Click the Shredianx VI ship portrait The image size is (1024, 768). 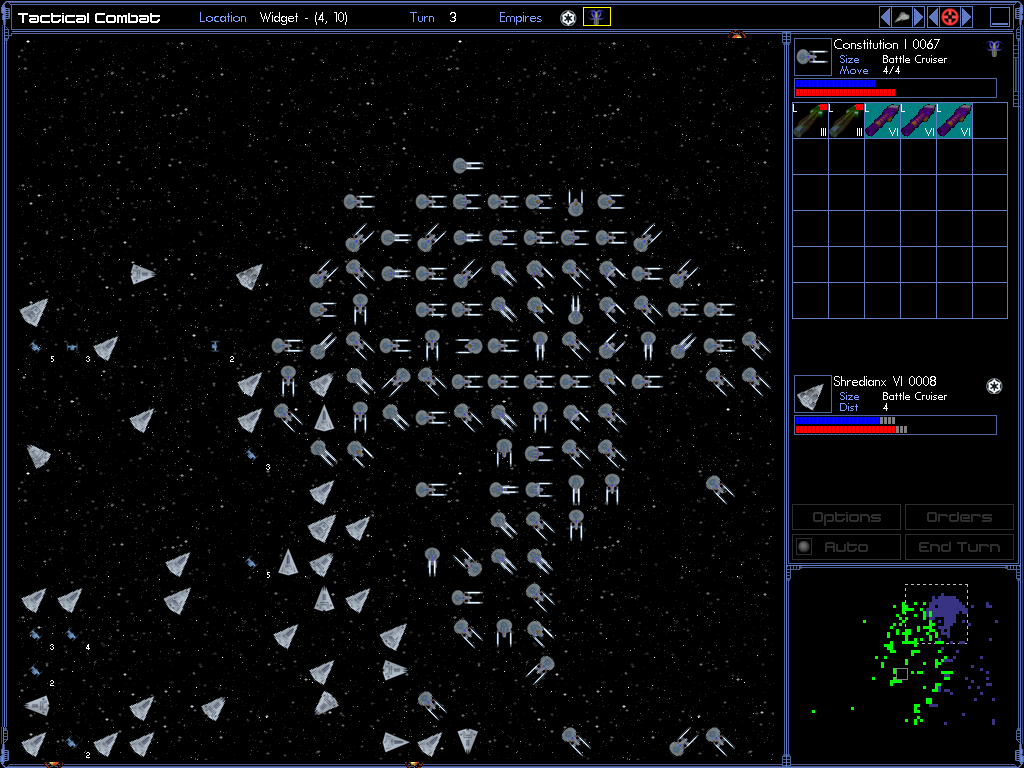(812, 394)
